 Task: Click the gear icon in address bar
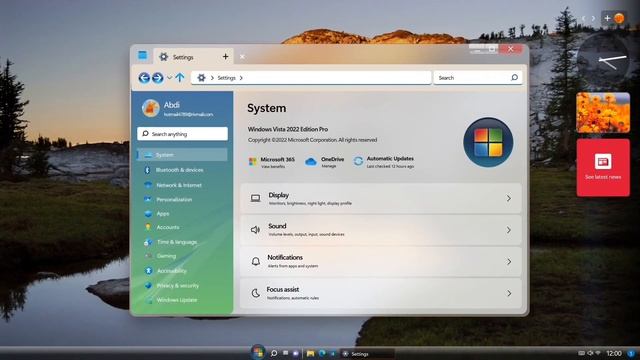201,78
